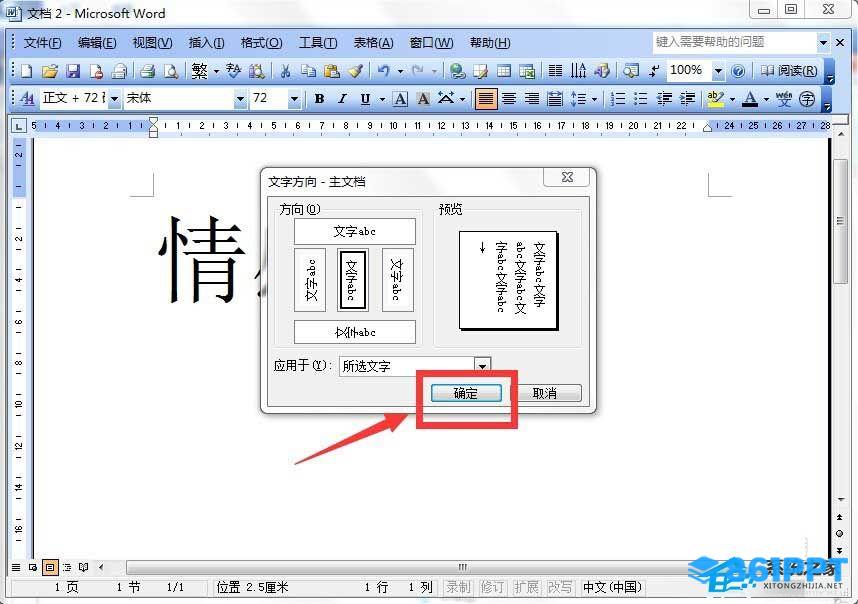
Task: Click the help search input box
Action: 734,42
